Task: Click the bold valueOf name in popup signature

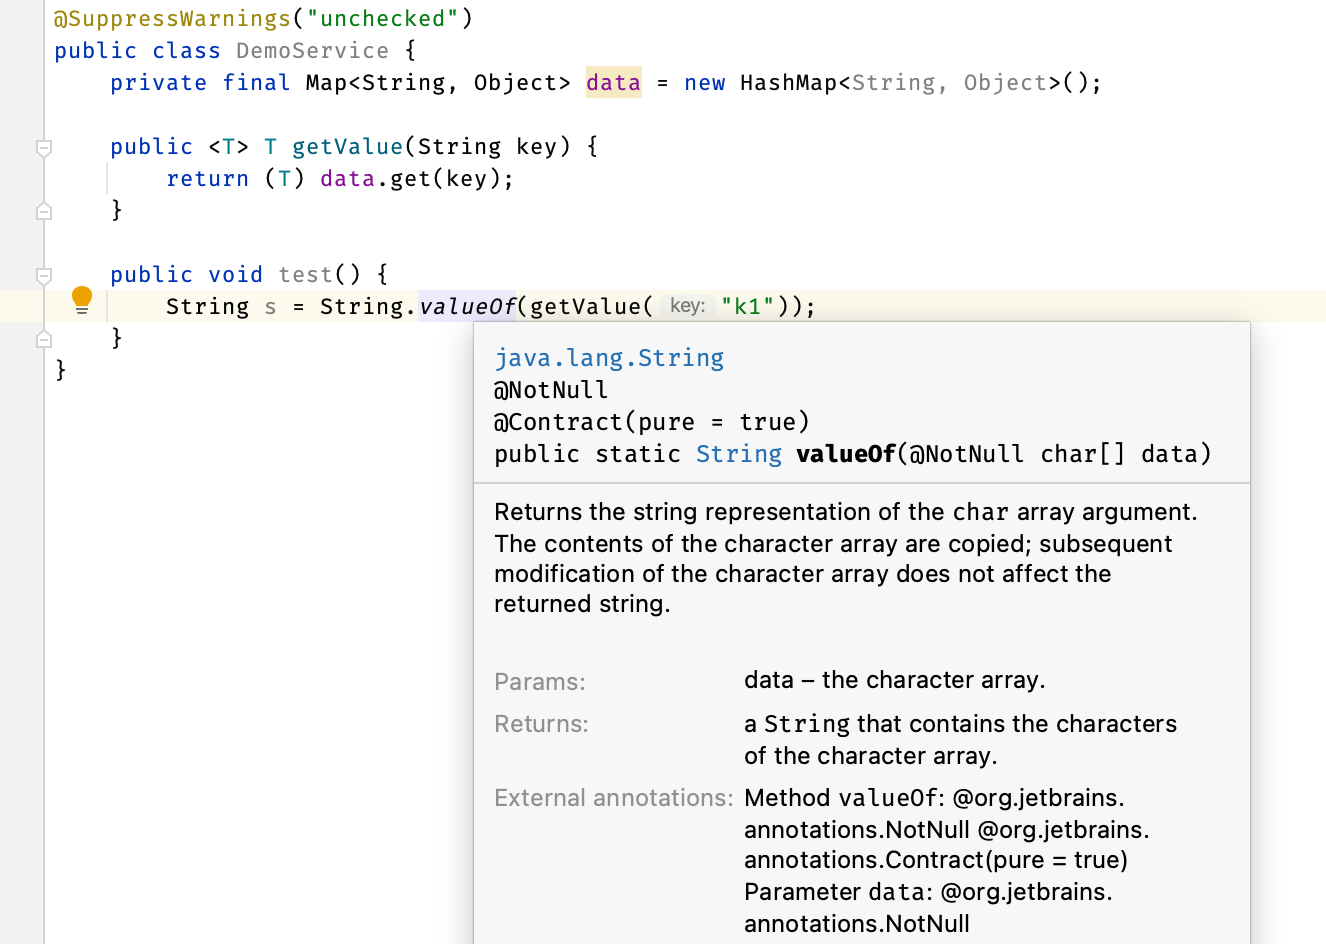Action: tap(846, 454)
